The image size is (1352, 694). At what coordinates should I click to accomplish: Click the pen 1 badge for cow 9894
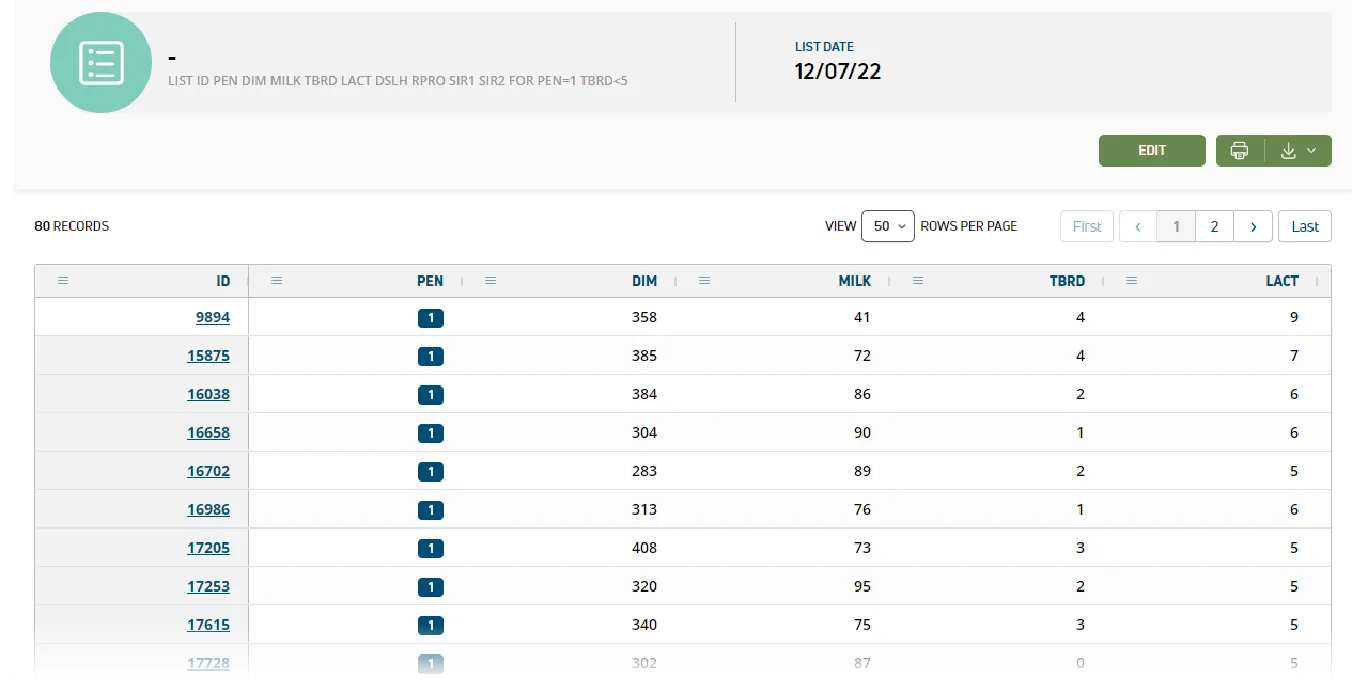tap(431, 318)
